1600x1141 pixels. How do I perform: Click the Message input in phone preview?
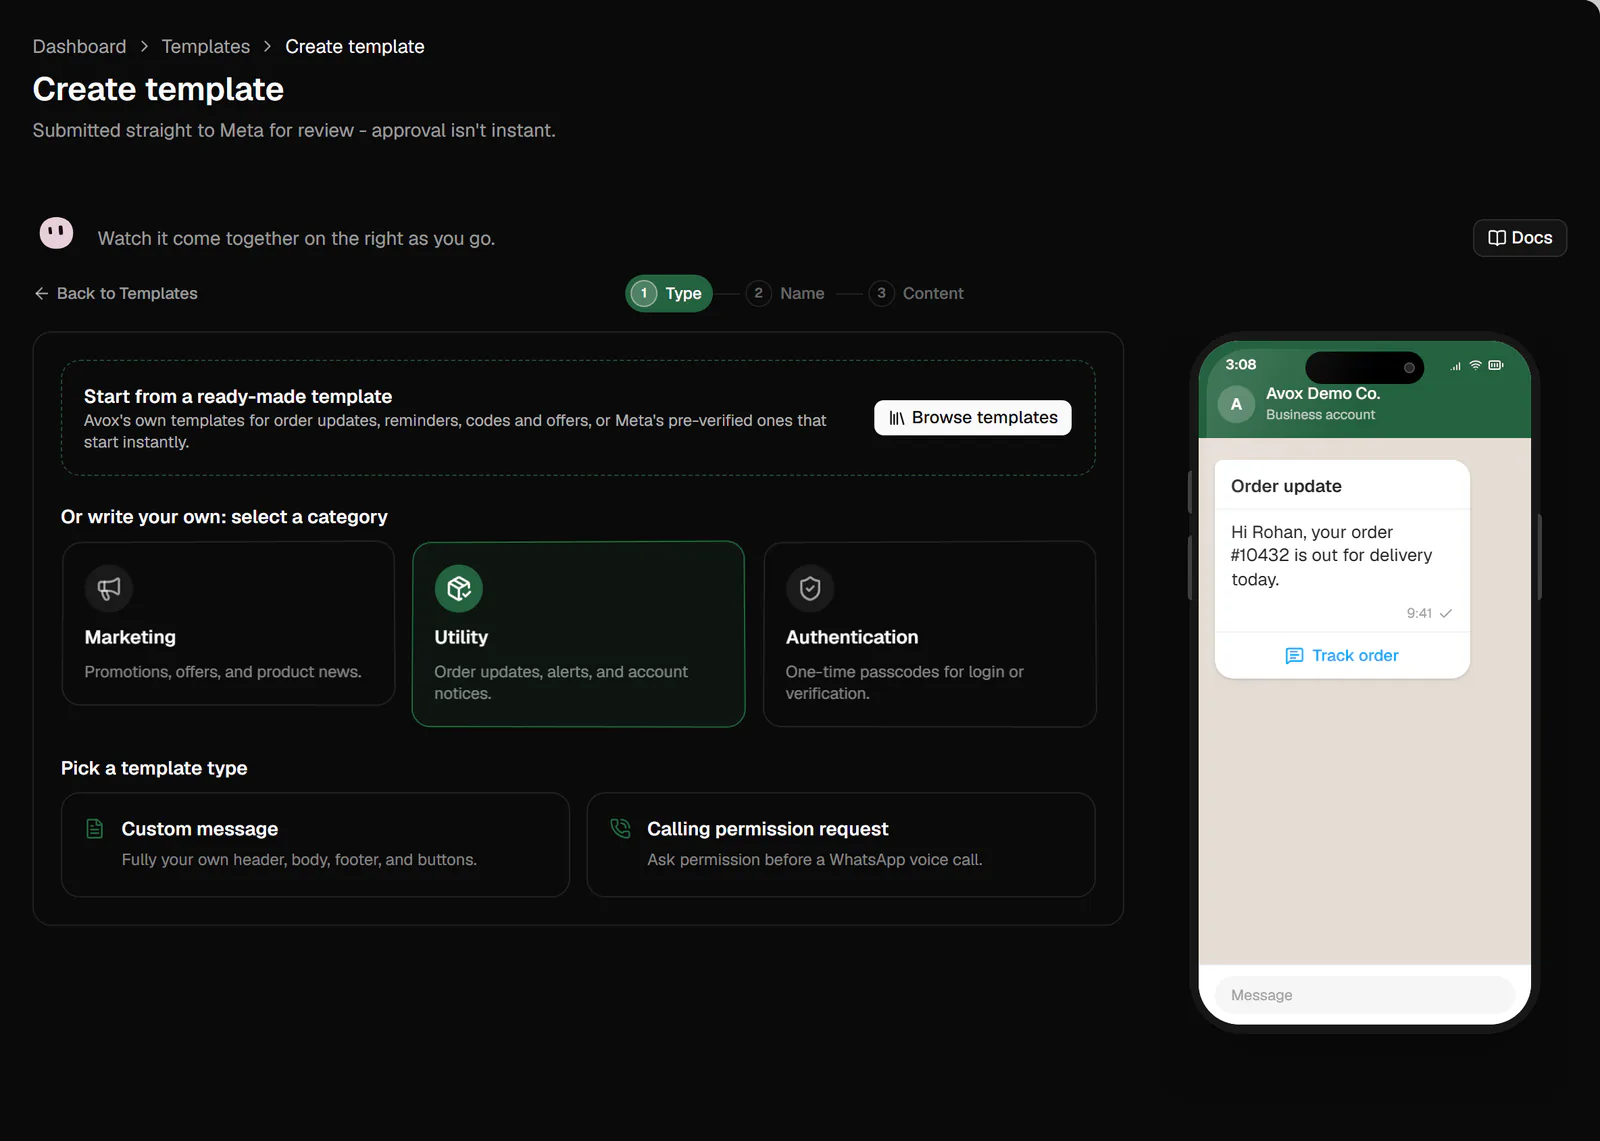tap(1365, 995)
